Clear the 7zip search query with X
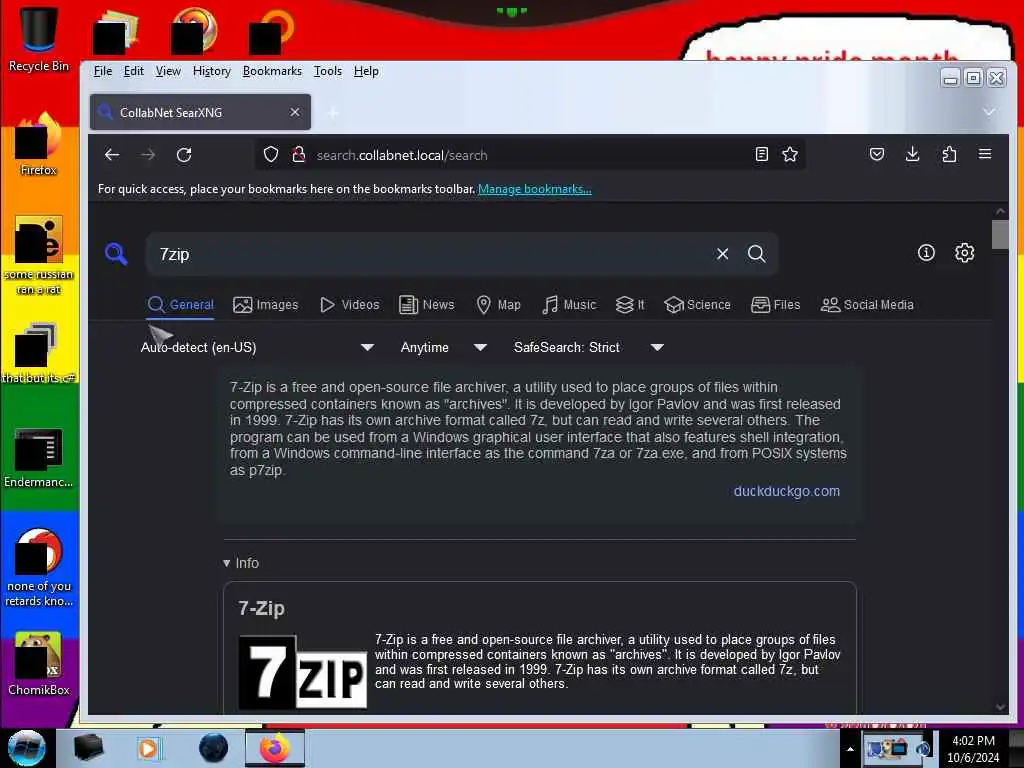This screenshot has height=768, width=1024. click(722, 254)
